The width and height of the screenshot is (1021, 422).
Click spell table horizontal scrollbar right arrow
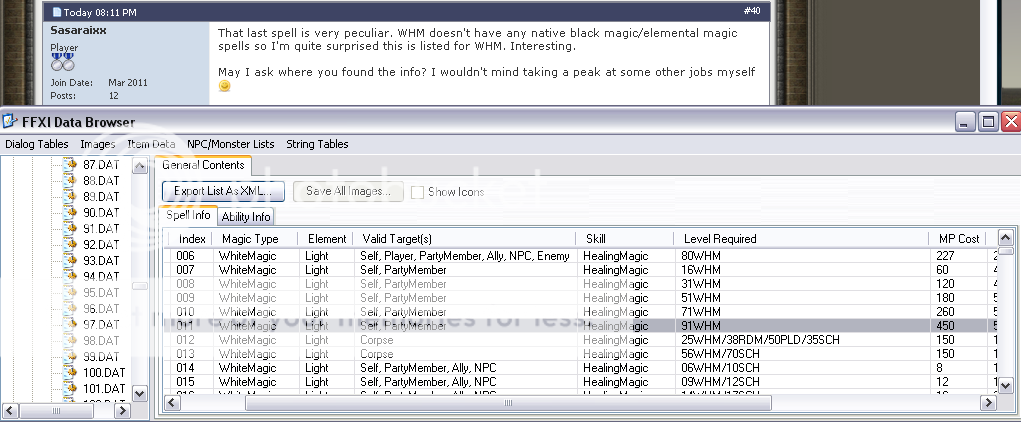coord(987,404)
